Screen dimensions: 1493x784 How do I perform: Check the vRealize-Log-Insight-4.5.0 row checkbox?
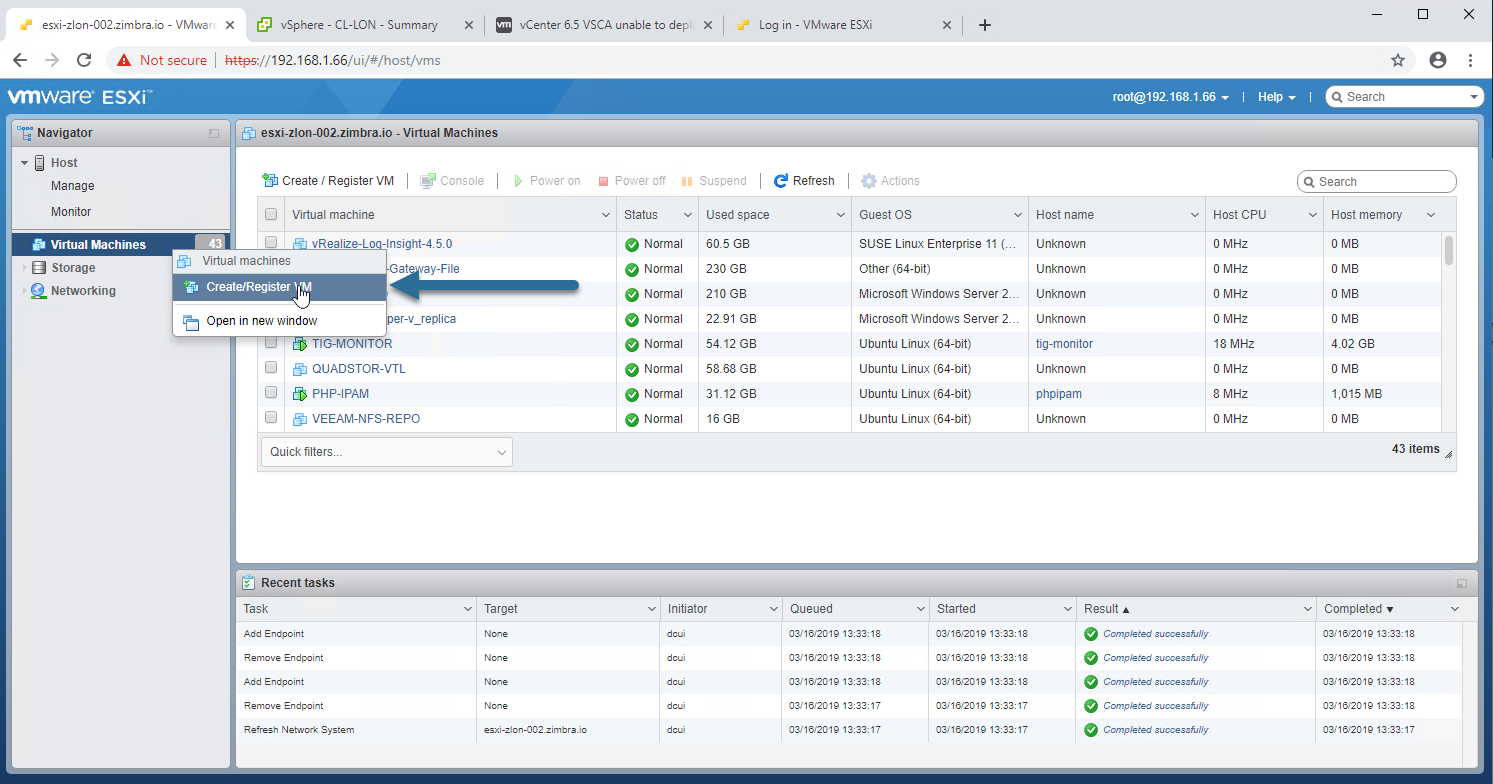pos(271,242)
